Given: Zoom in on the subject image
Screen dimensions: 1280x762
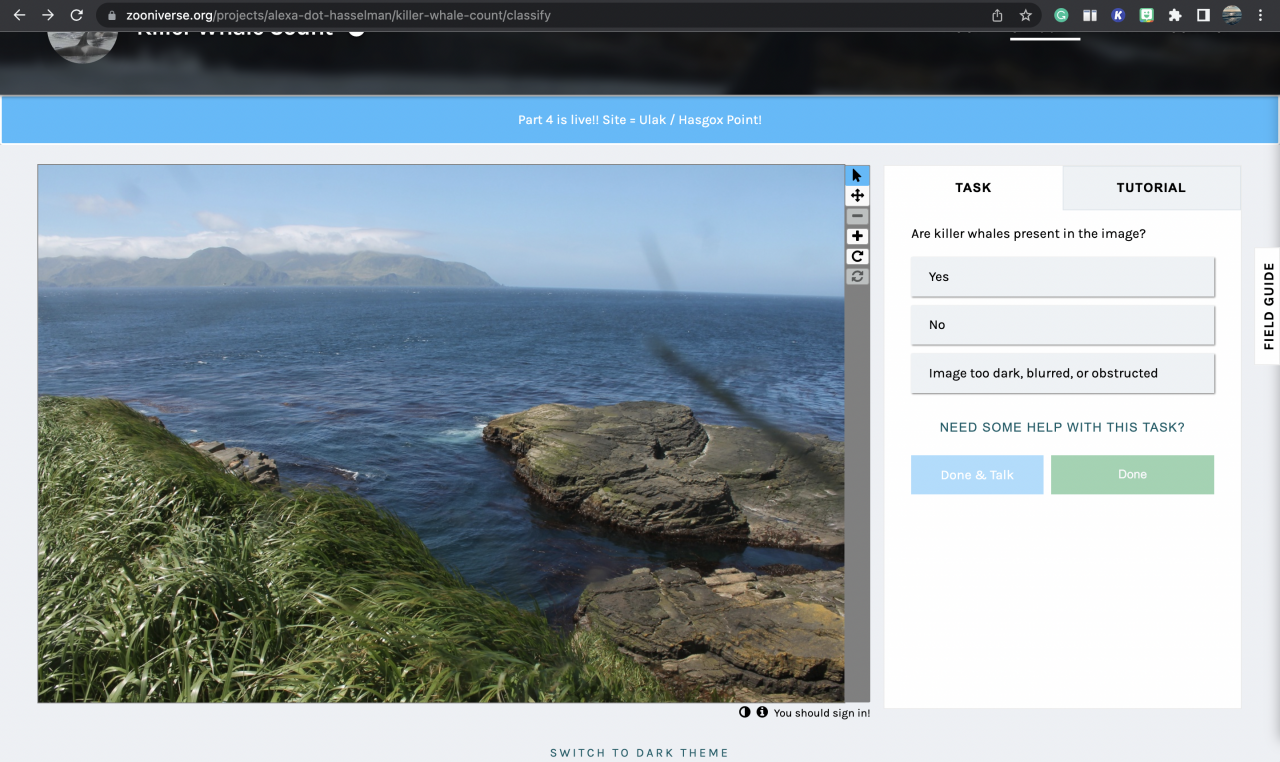Looking at the screenshot, I should [857, 236].
